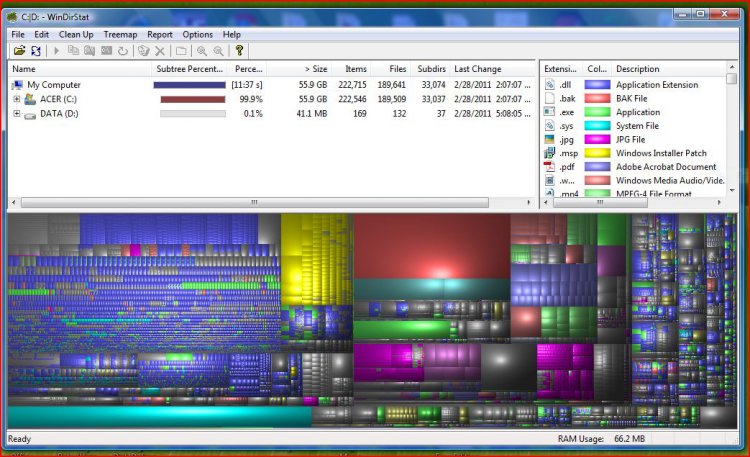Sort by the Extension column header

click(562, 69)
